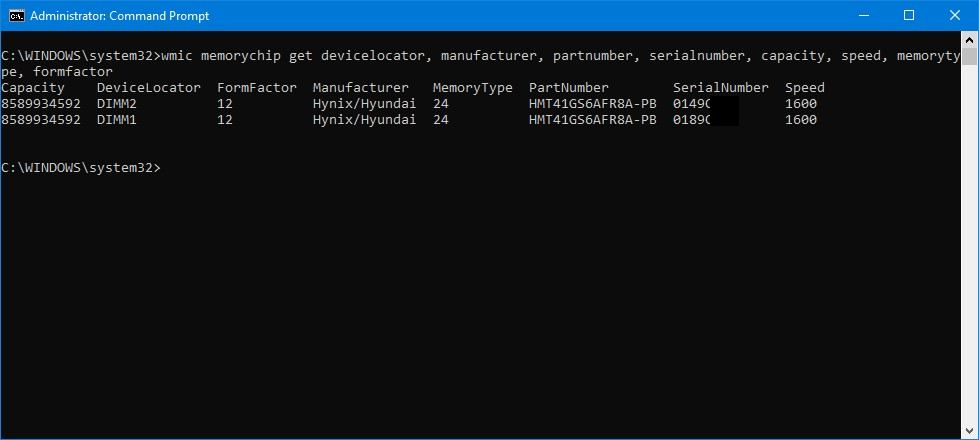
Task: Click the Capacity column header
Action: tap(33, 88)
